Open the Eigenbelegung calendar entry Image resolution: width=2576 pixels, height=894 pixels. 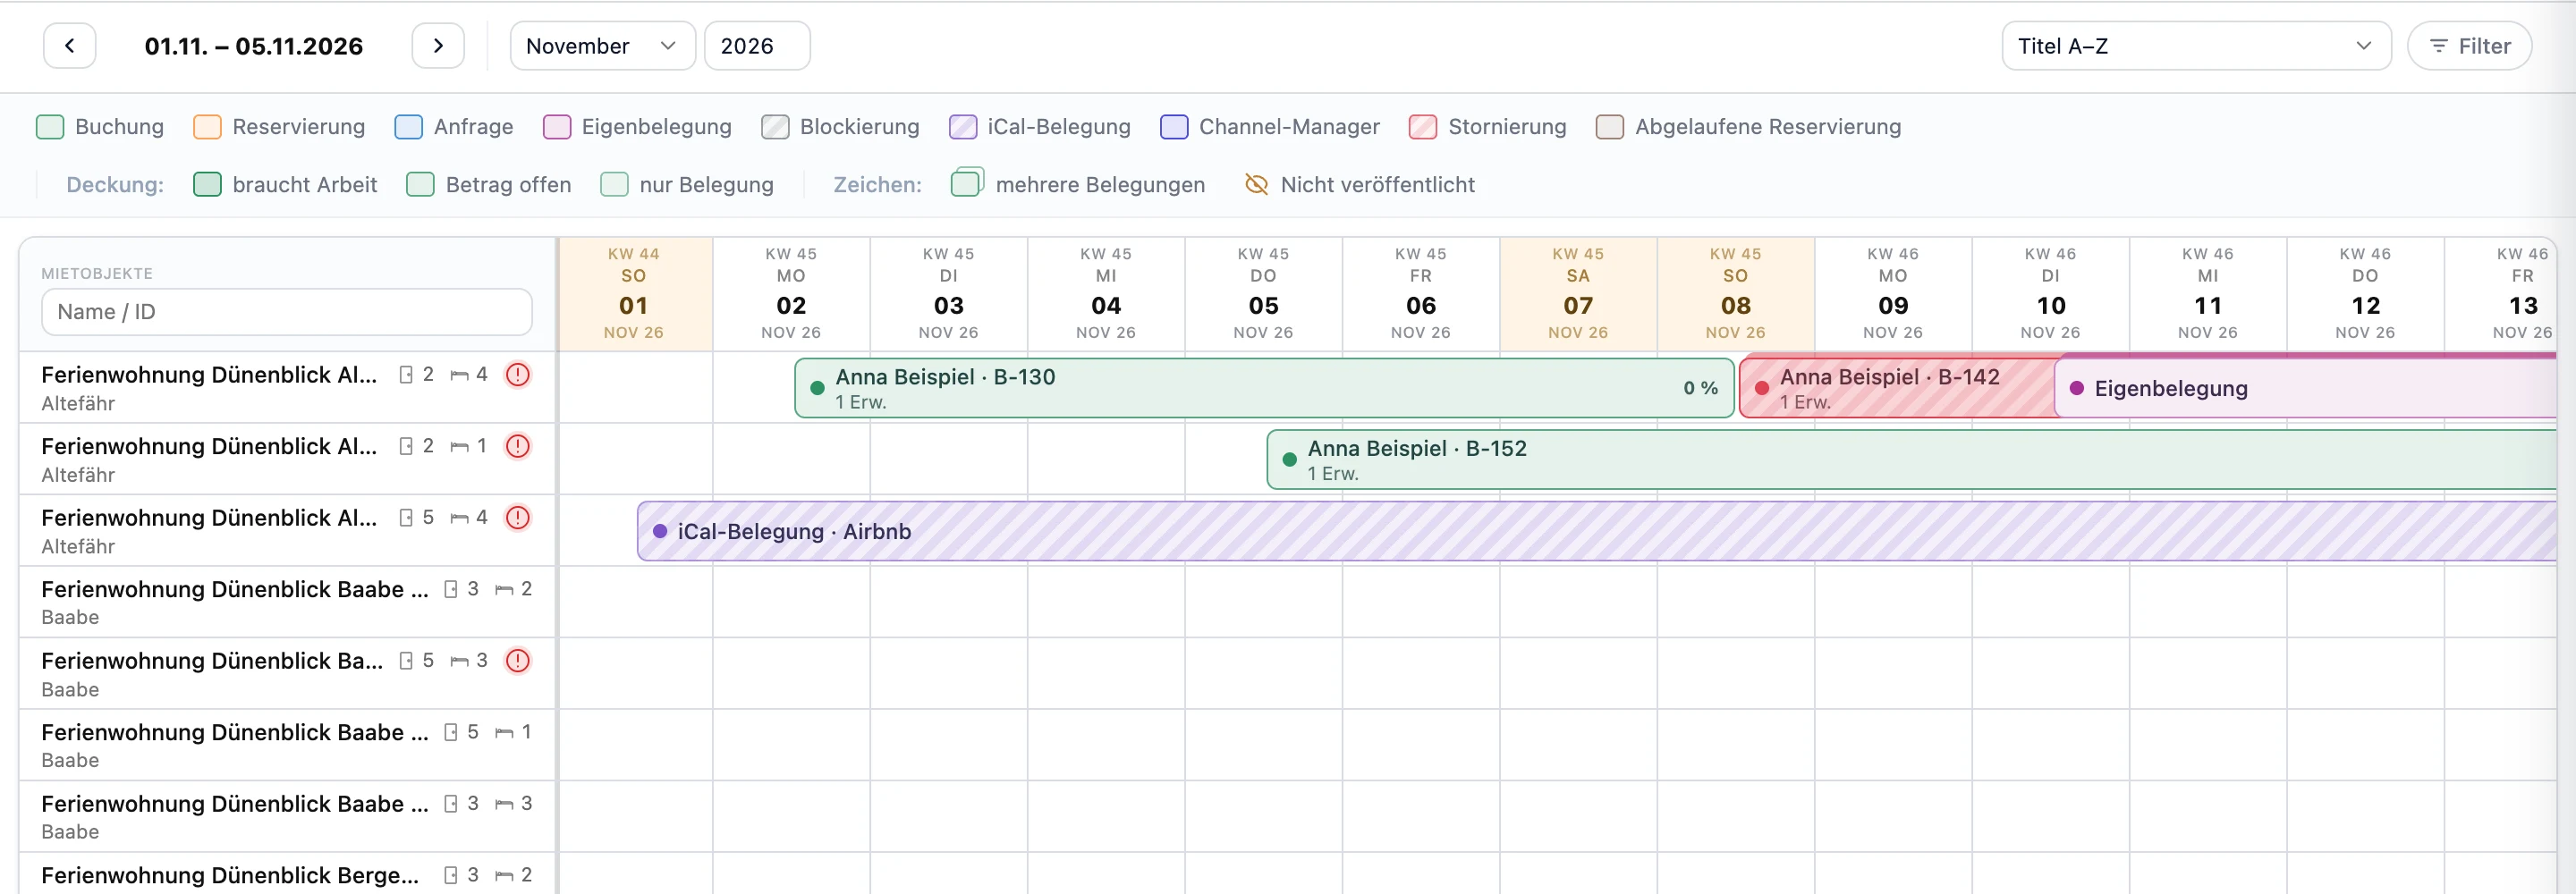(2305, 388)
